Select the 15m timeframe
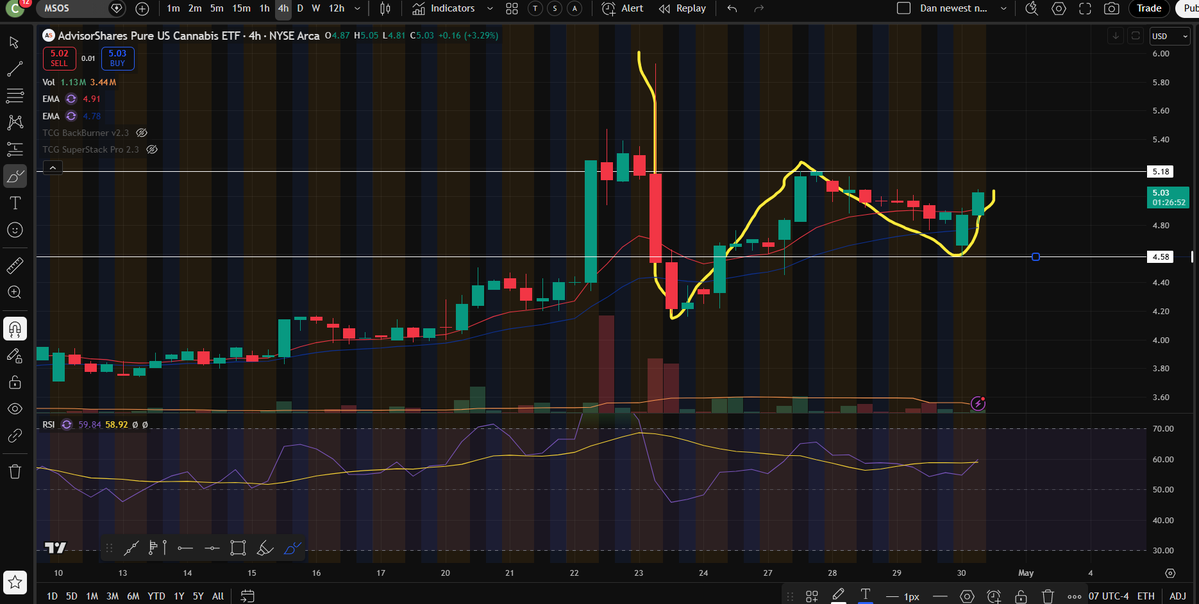This screenshot has height=604, width=1199. click(x=241, y=8)
